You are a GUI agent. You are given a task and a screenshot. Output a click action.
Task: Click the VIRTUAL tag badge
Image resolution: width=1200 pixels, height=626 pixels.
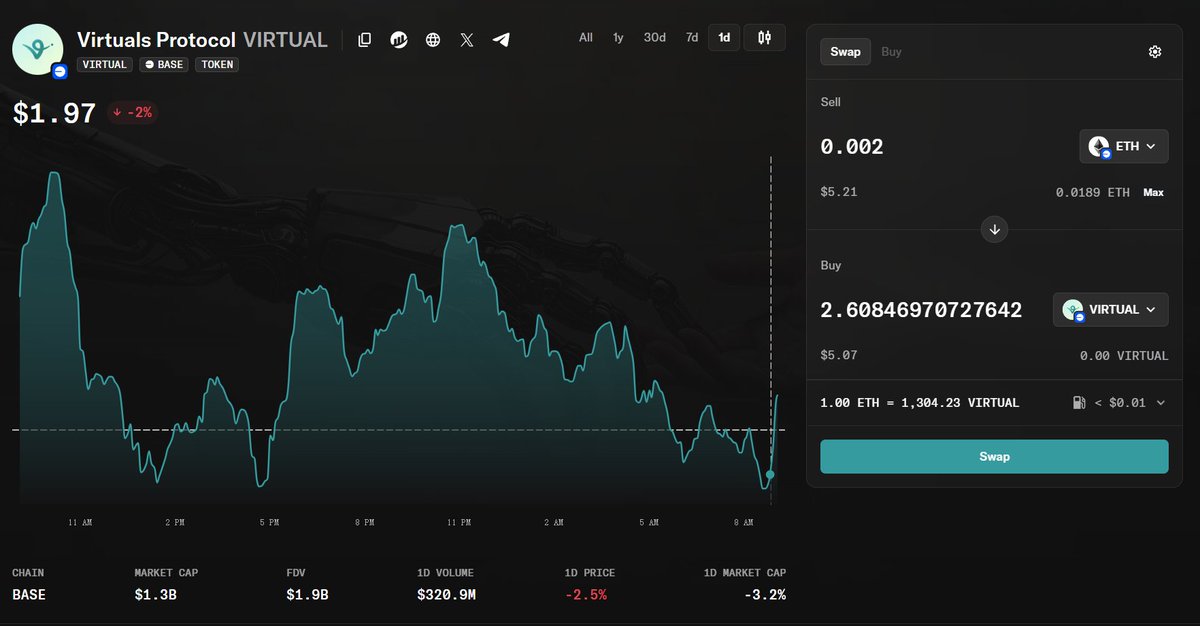(105, 64)
